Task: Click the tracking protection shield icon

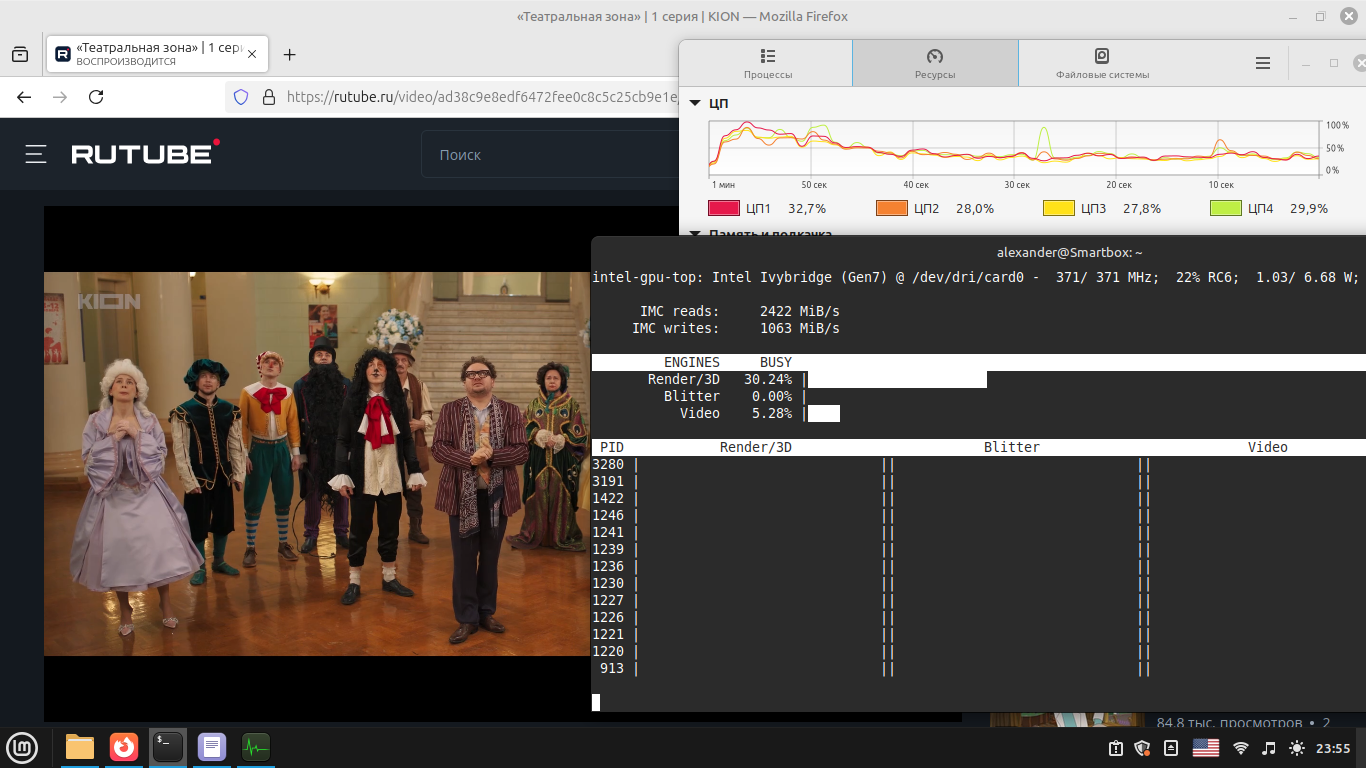Action: (240, 97)
